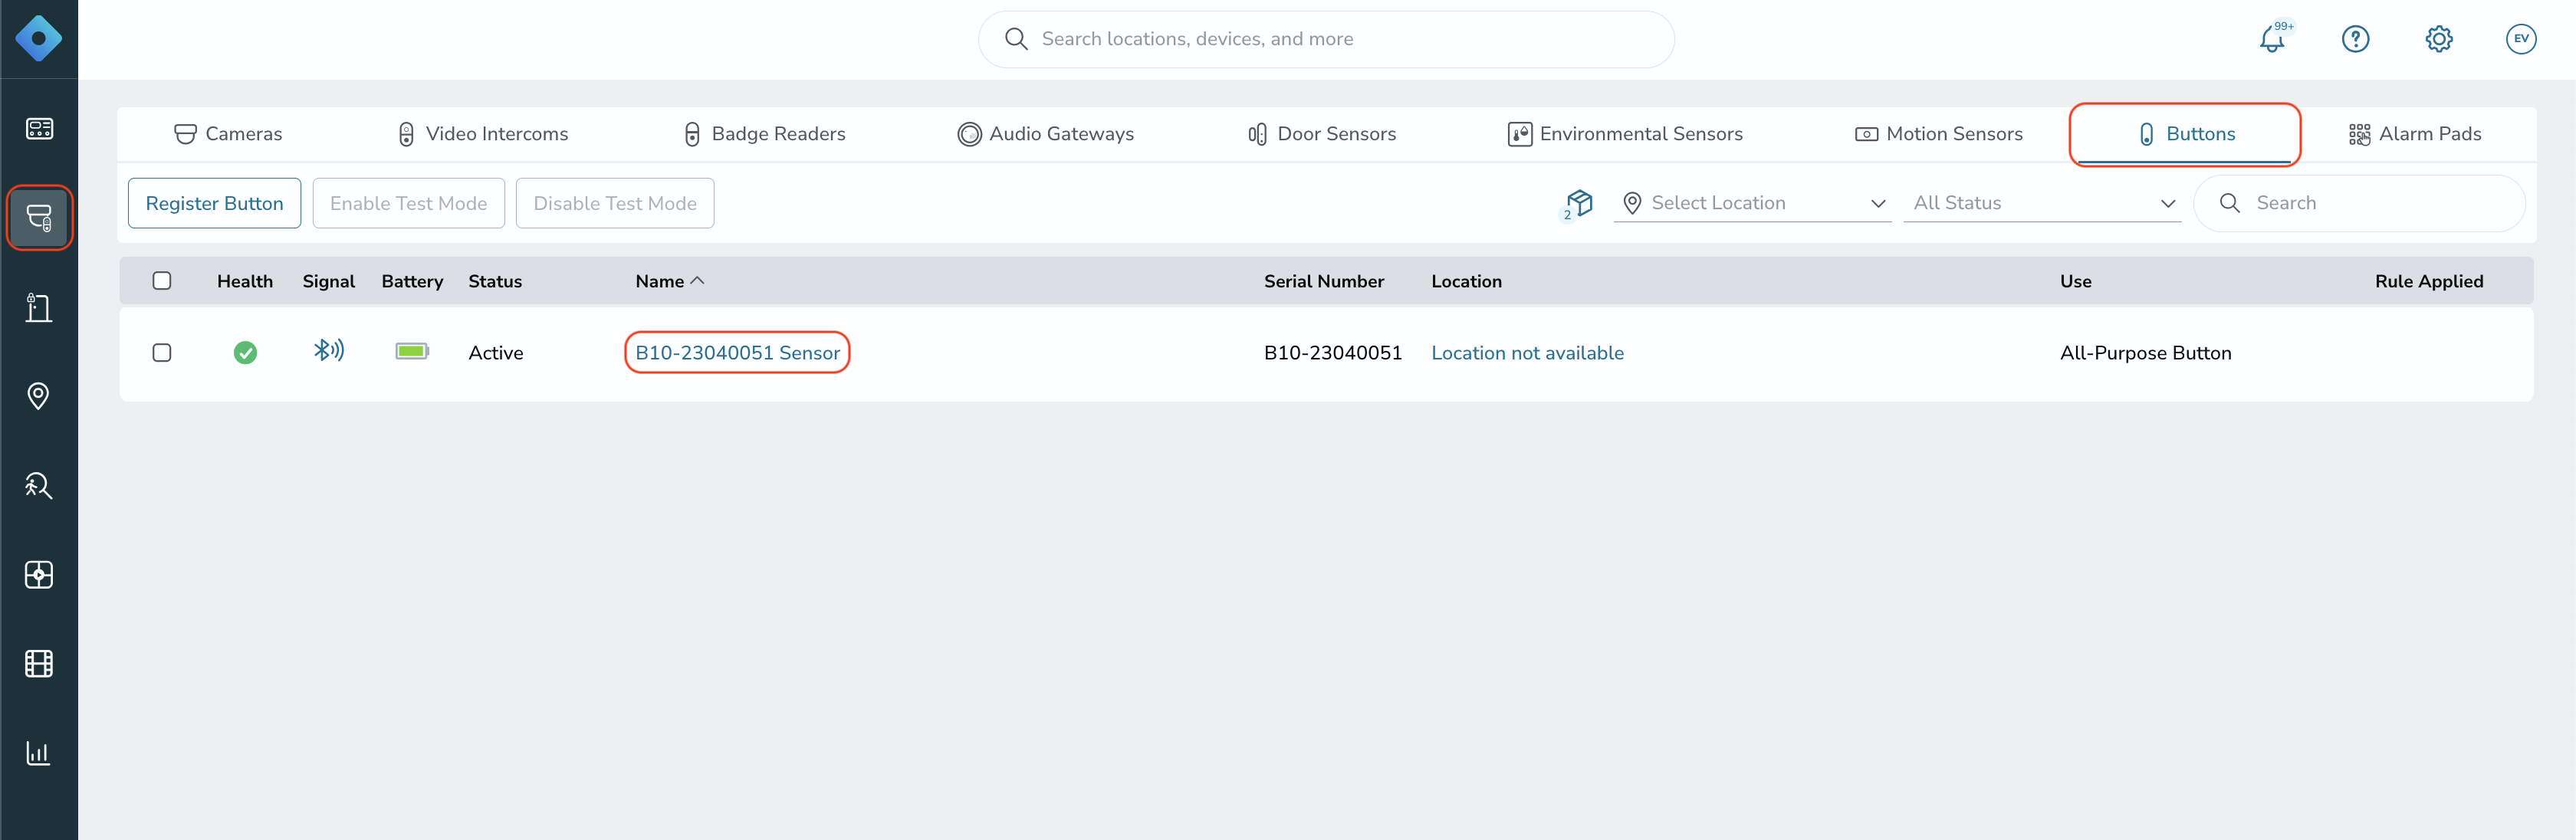Switch to the Audio Gateways tab
Screen dimensions: 2576x840
click(x=1046, y=134)
